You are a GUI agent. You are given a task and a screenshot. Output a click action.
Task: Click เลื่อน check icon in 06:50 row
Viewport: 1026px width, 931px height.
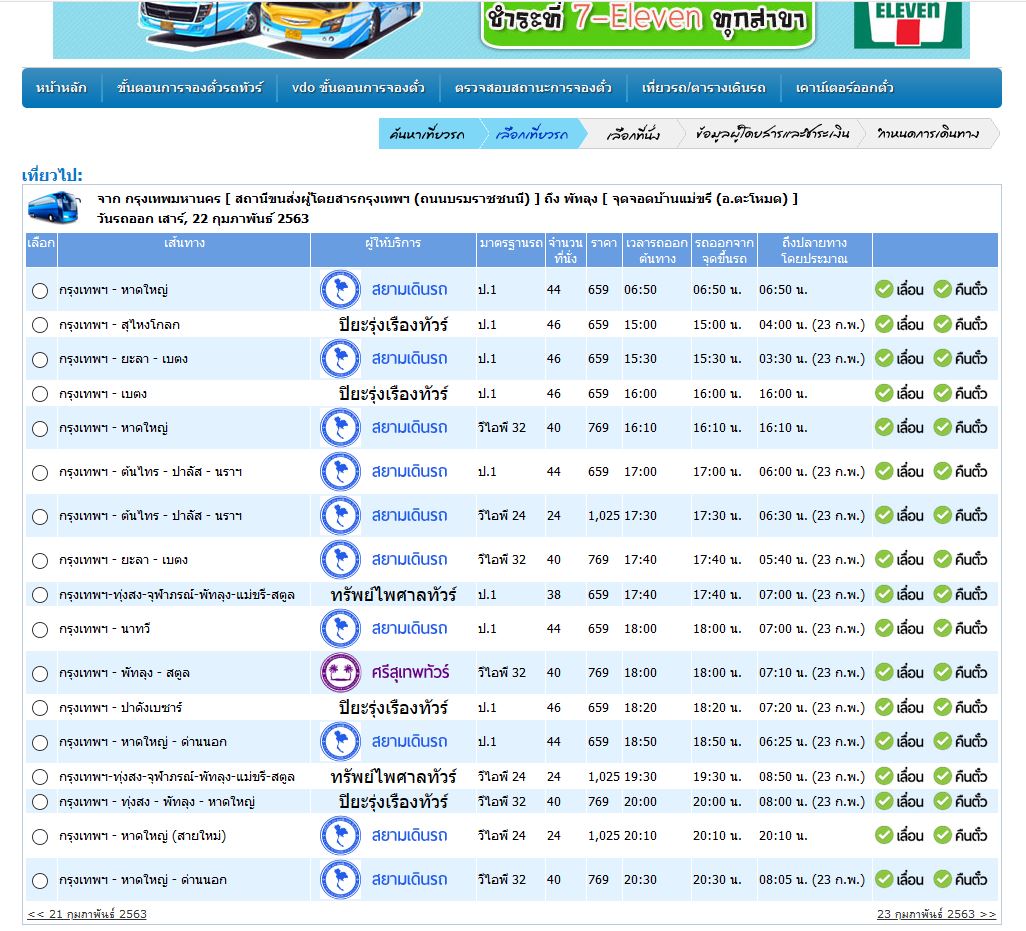pyautogui.click(x=884, y=289)
